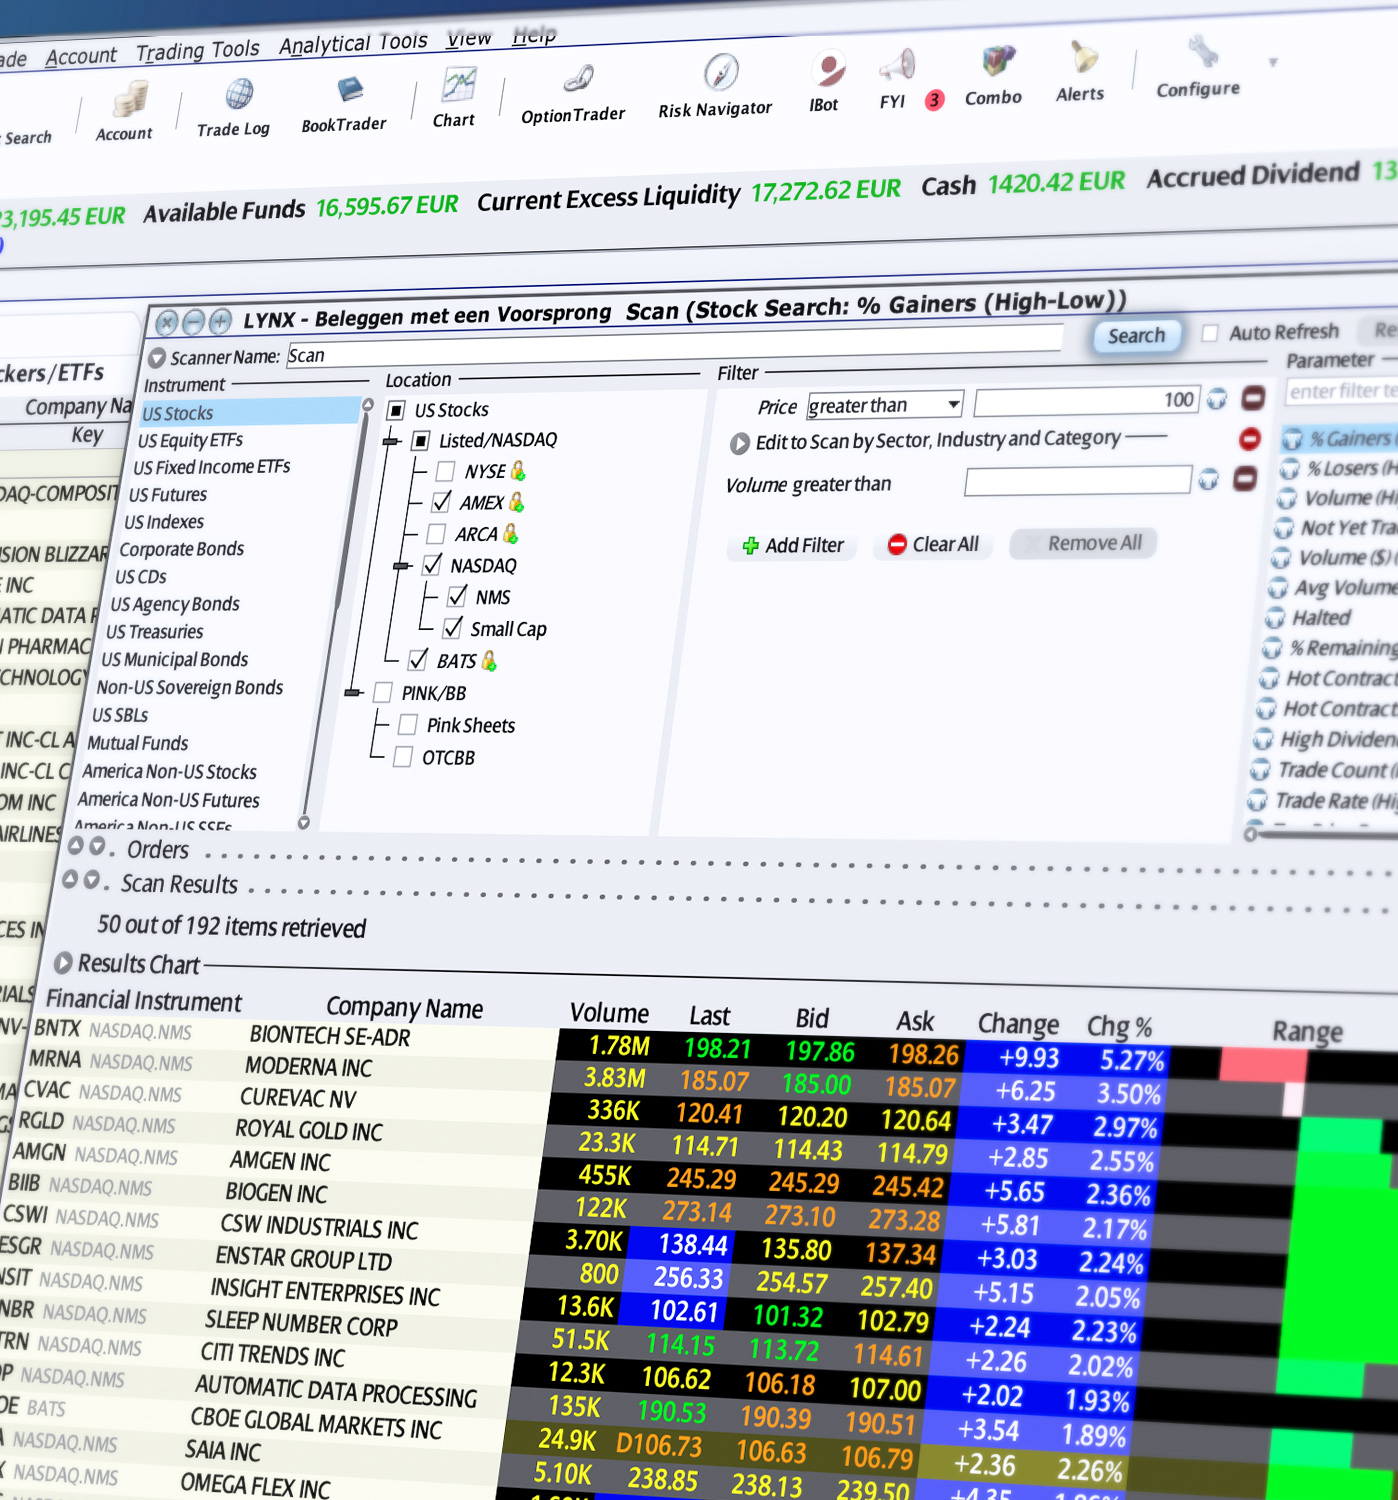The height and width of the screenshot is (1500, 1398).
Task: Select the Trade Count parameter
Action: click(x=1325, y=770)
